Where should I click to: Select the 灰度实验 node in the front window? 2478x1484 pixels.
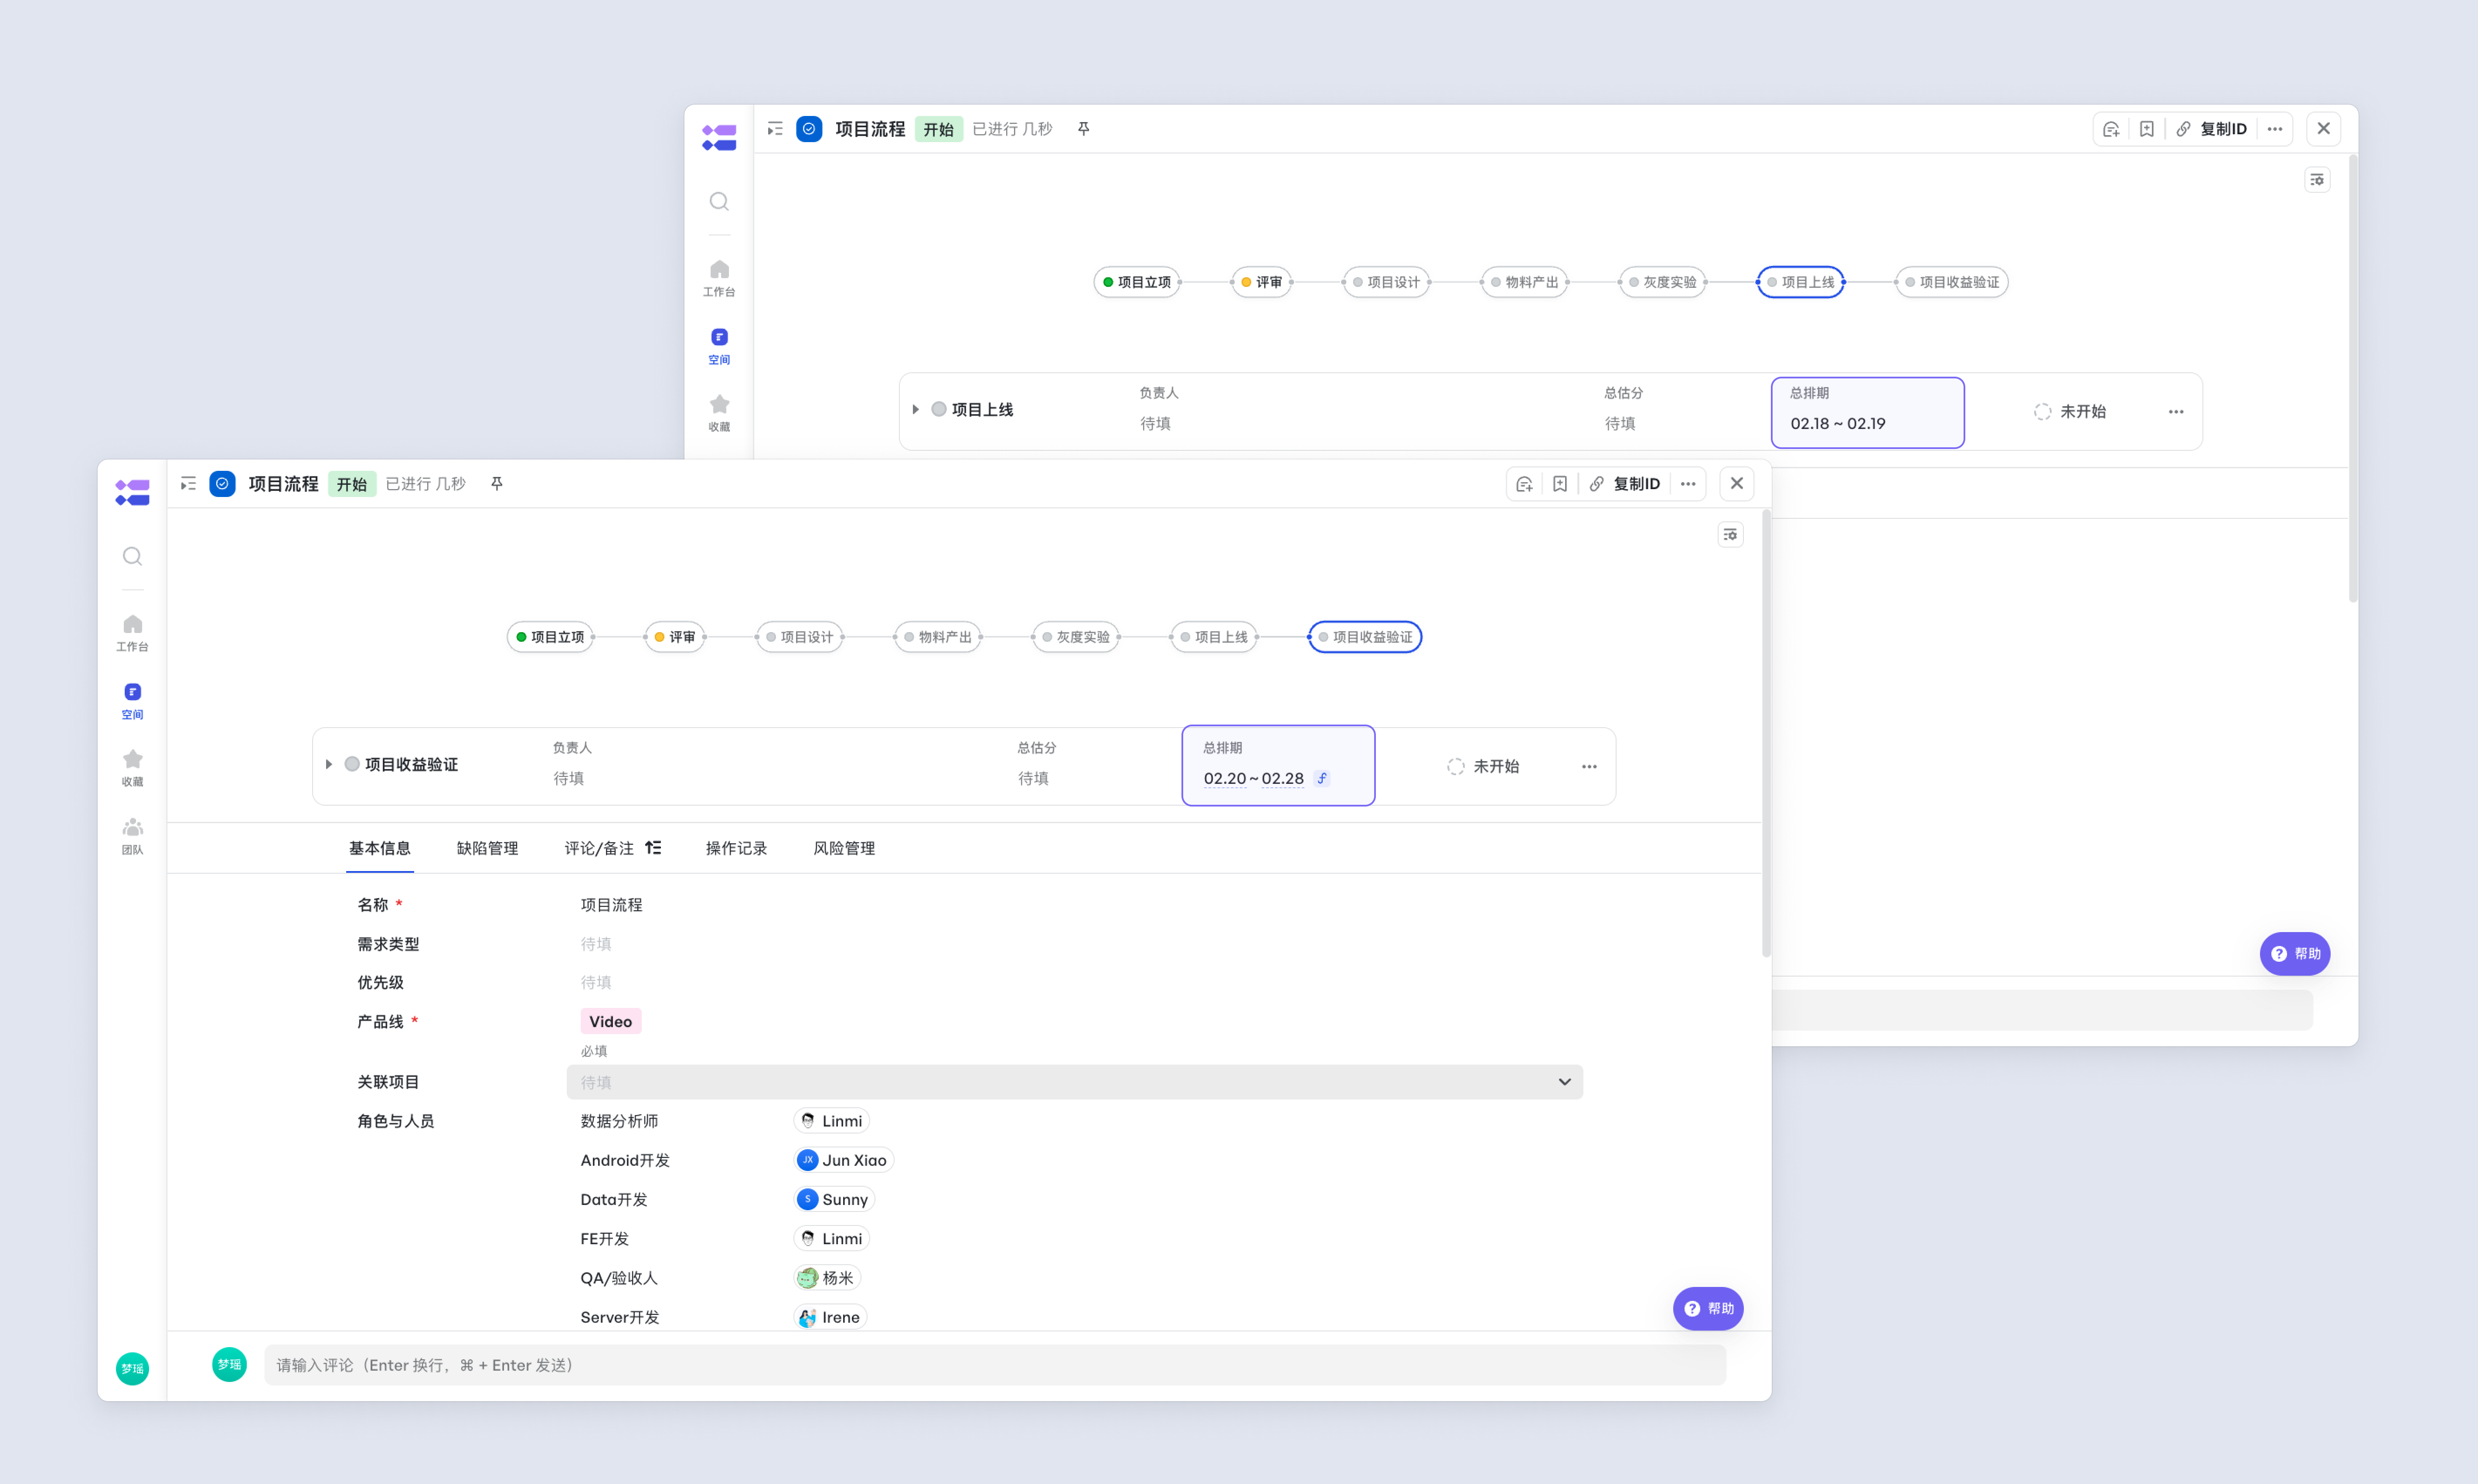(1076, 637)
